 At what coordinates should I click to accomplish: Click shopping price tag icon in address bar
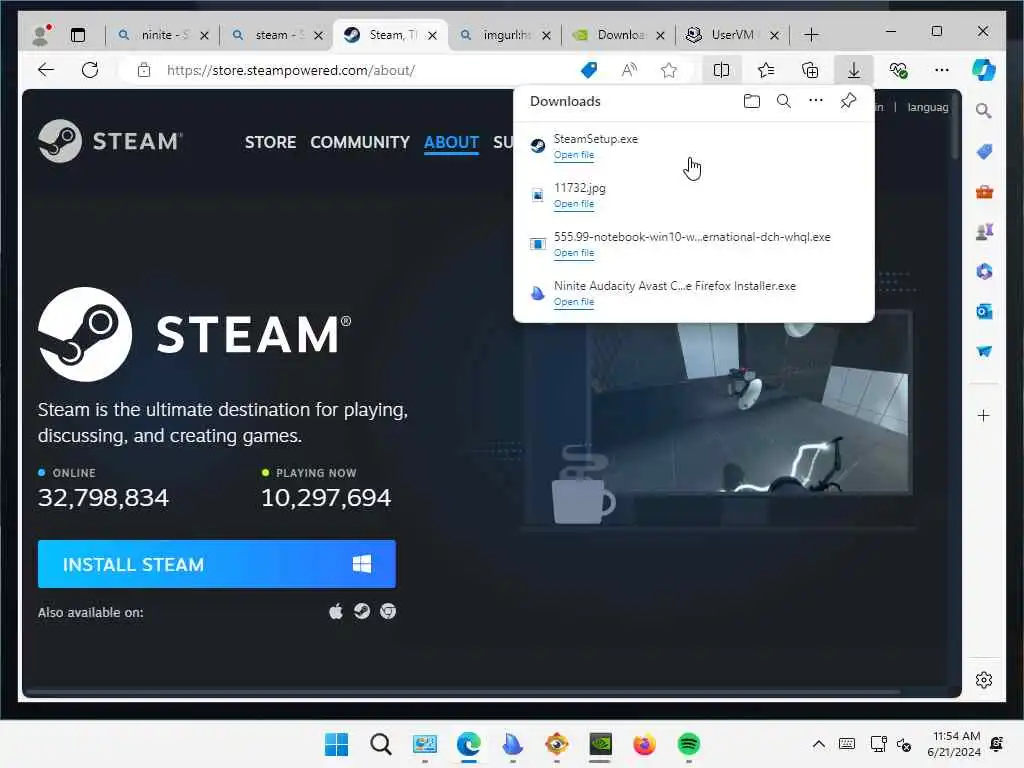[589, 70]
